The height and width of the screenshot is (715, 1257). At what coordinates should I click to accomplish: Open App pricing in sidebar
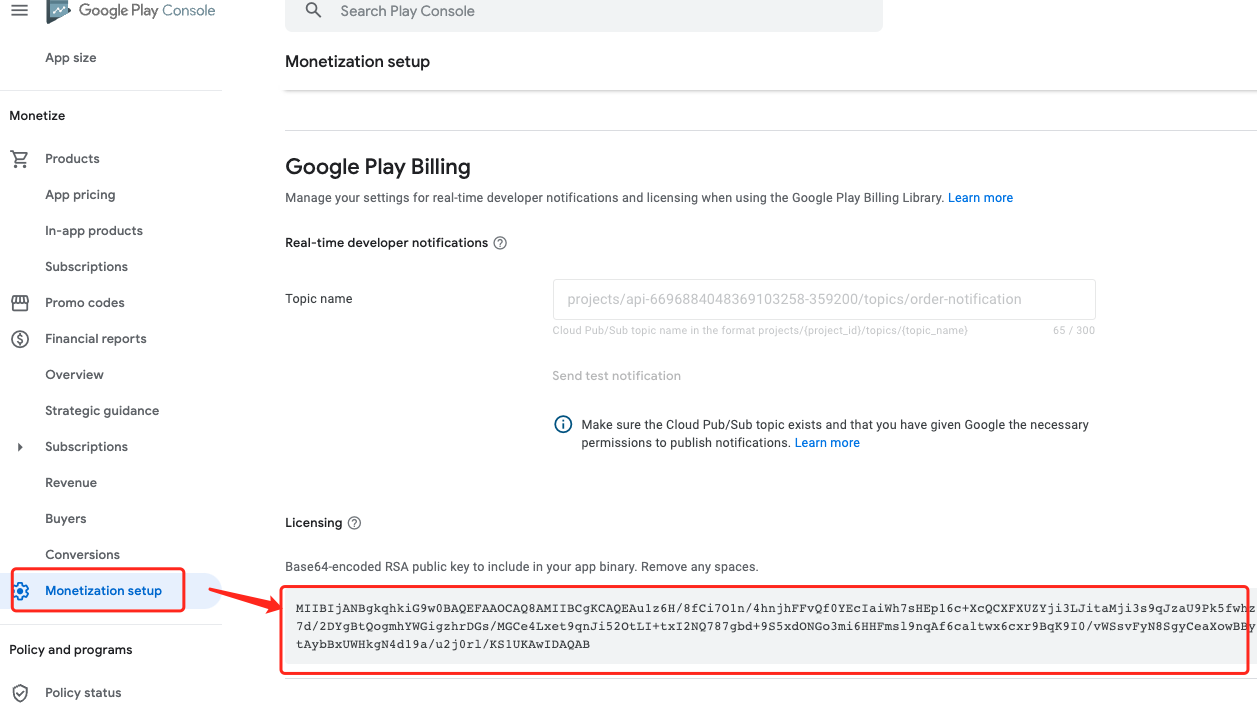pos(80,195)
